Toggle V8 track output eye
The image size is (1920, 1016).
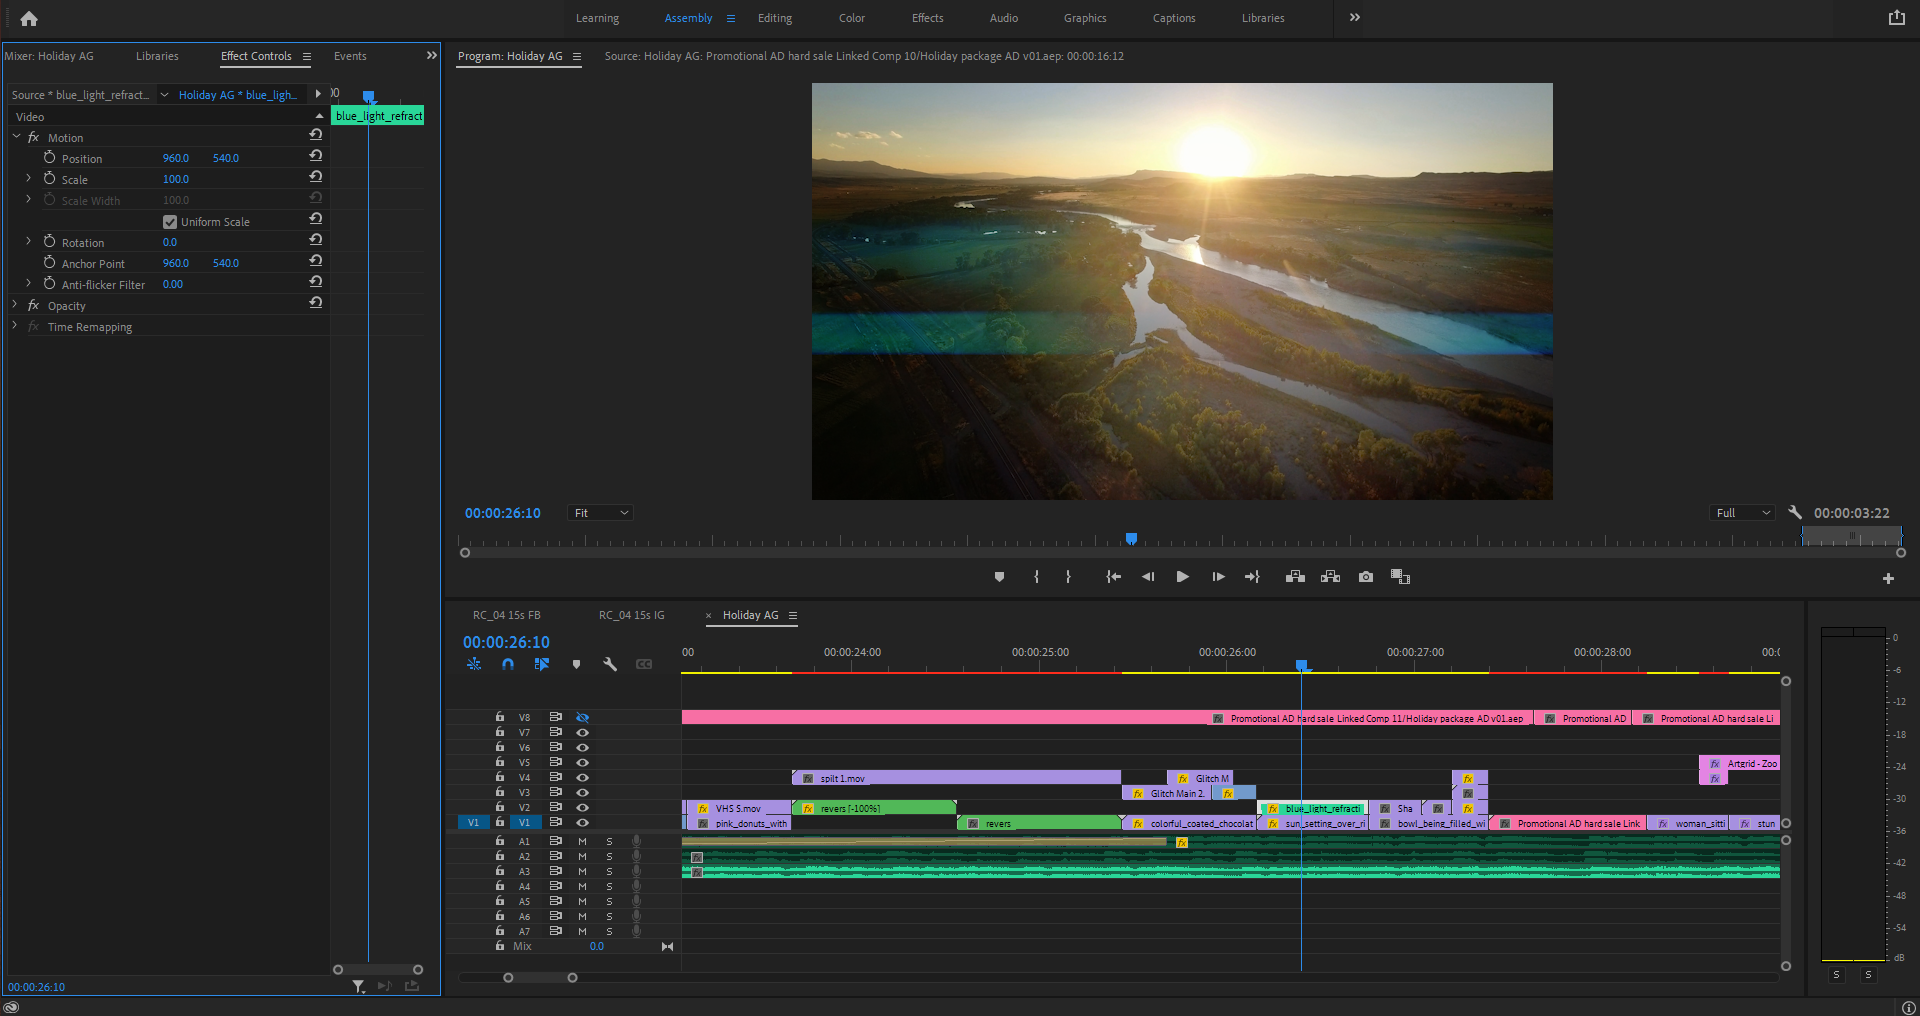[583, 718]
